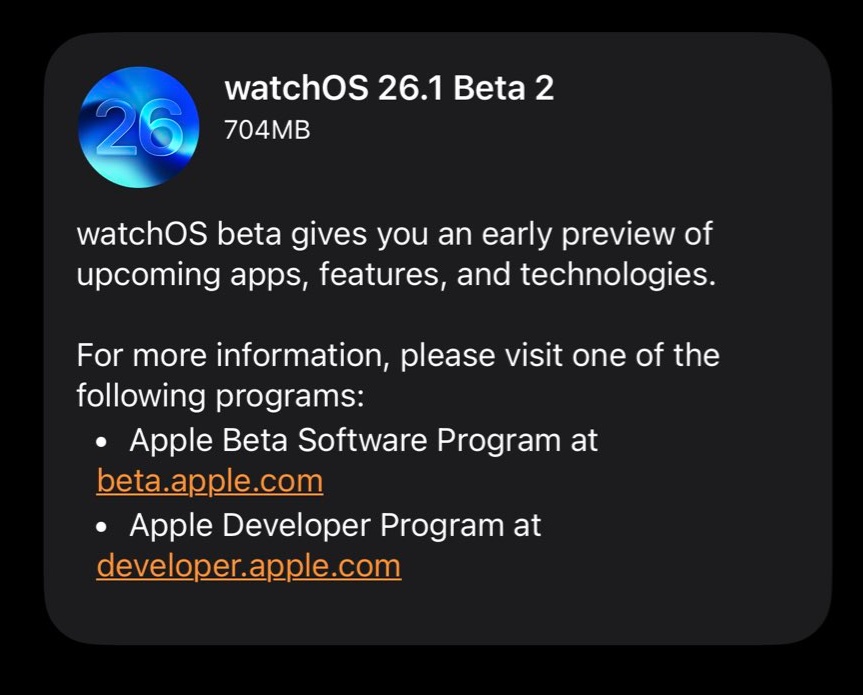863x695 pixels.
Task: Open the beta.apple.com link
Action: pyautogui.click(x=210, y=481)
